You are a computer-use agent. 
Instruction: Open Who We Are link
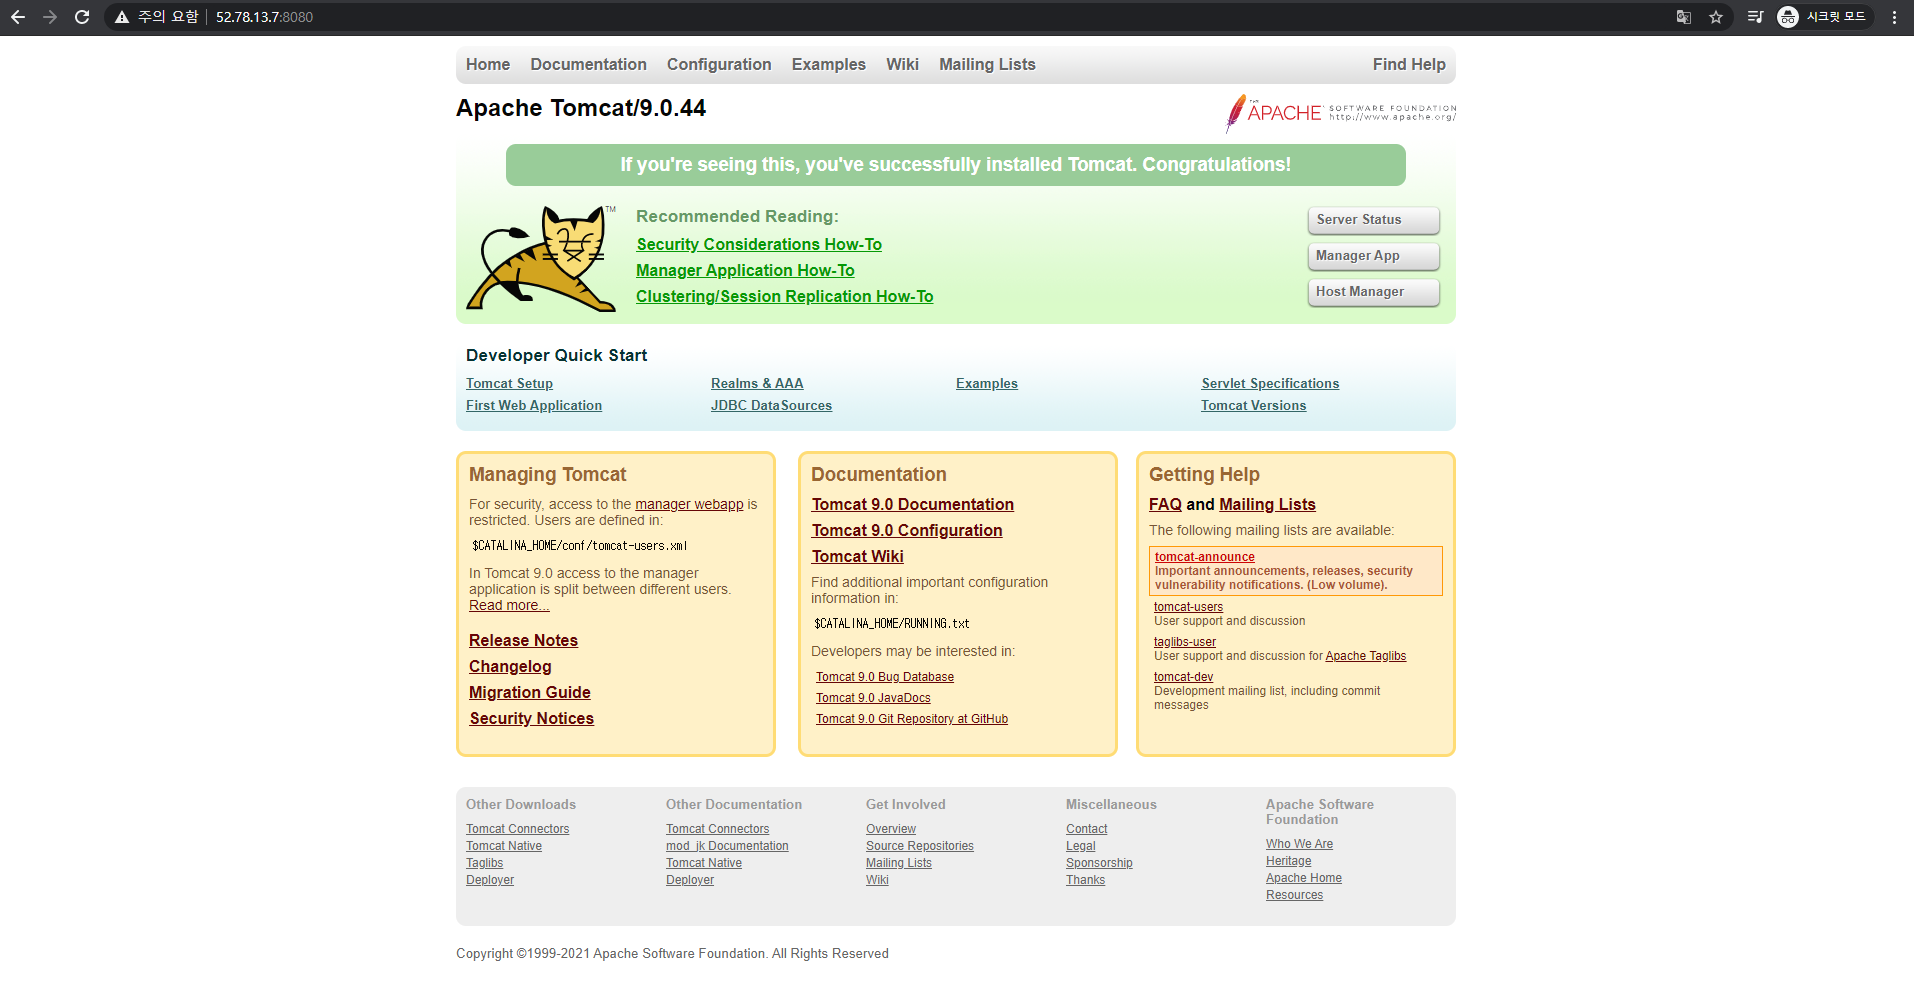1299,844
